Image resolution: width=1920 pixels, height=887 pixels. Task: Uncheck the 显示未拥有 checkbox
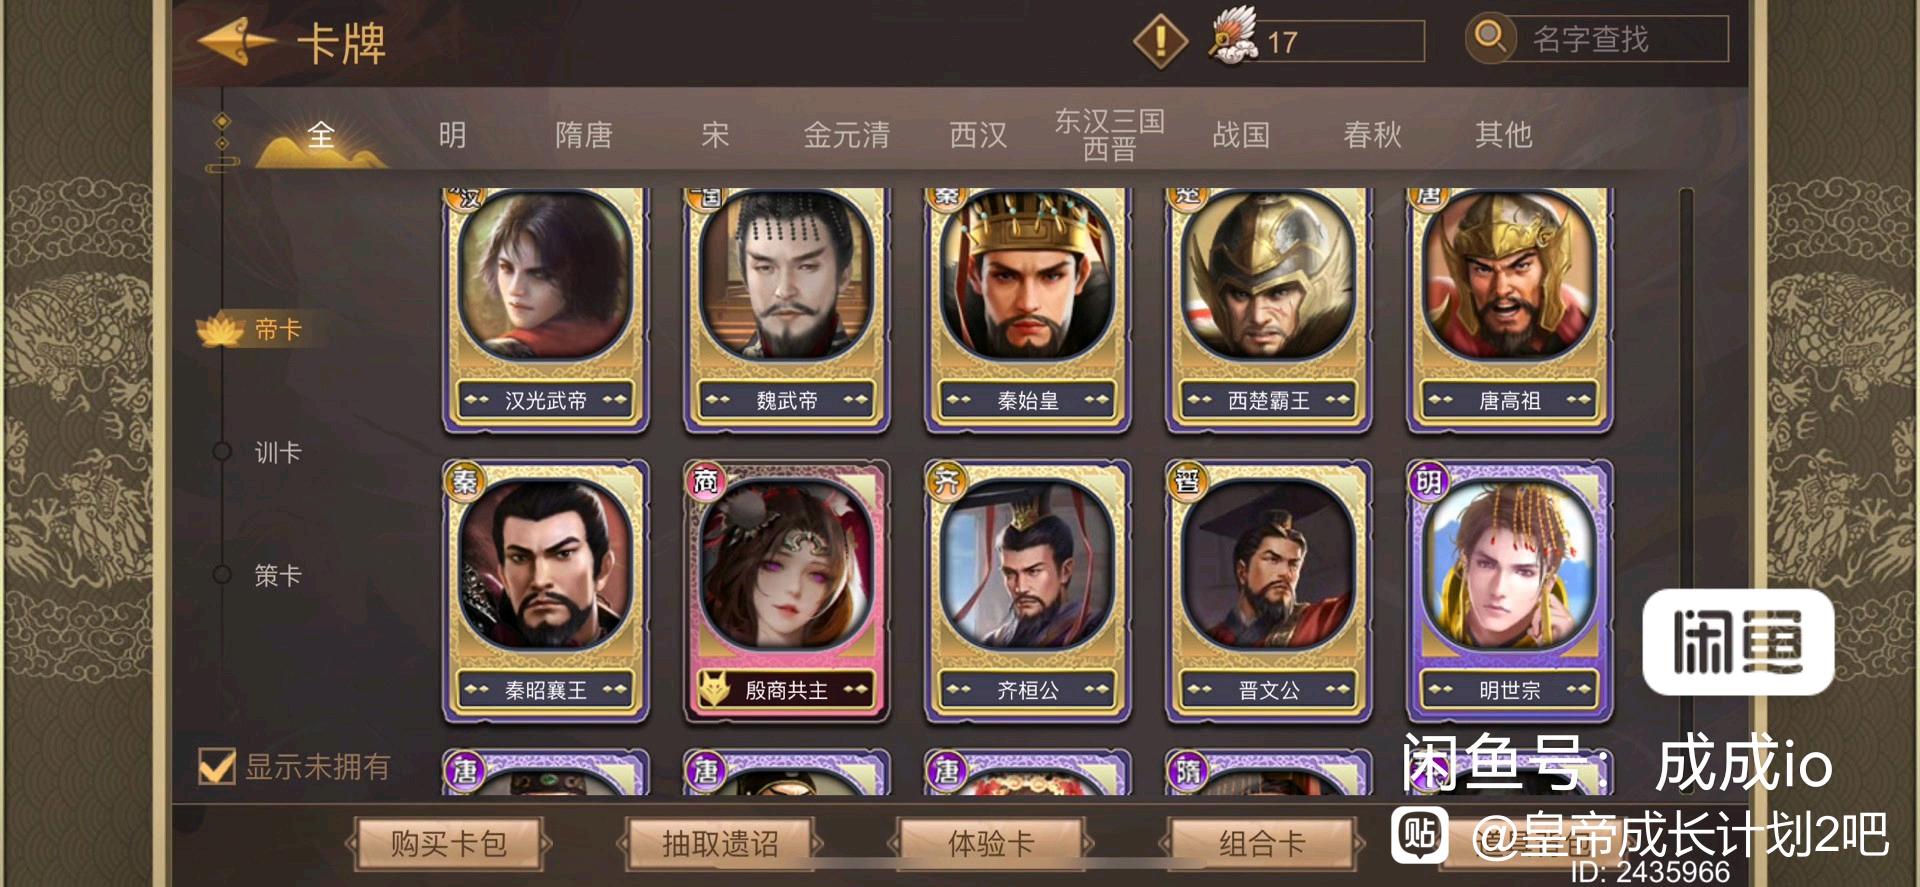coord(217,767)
